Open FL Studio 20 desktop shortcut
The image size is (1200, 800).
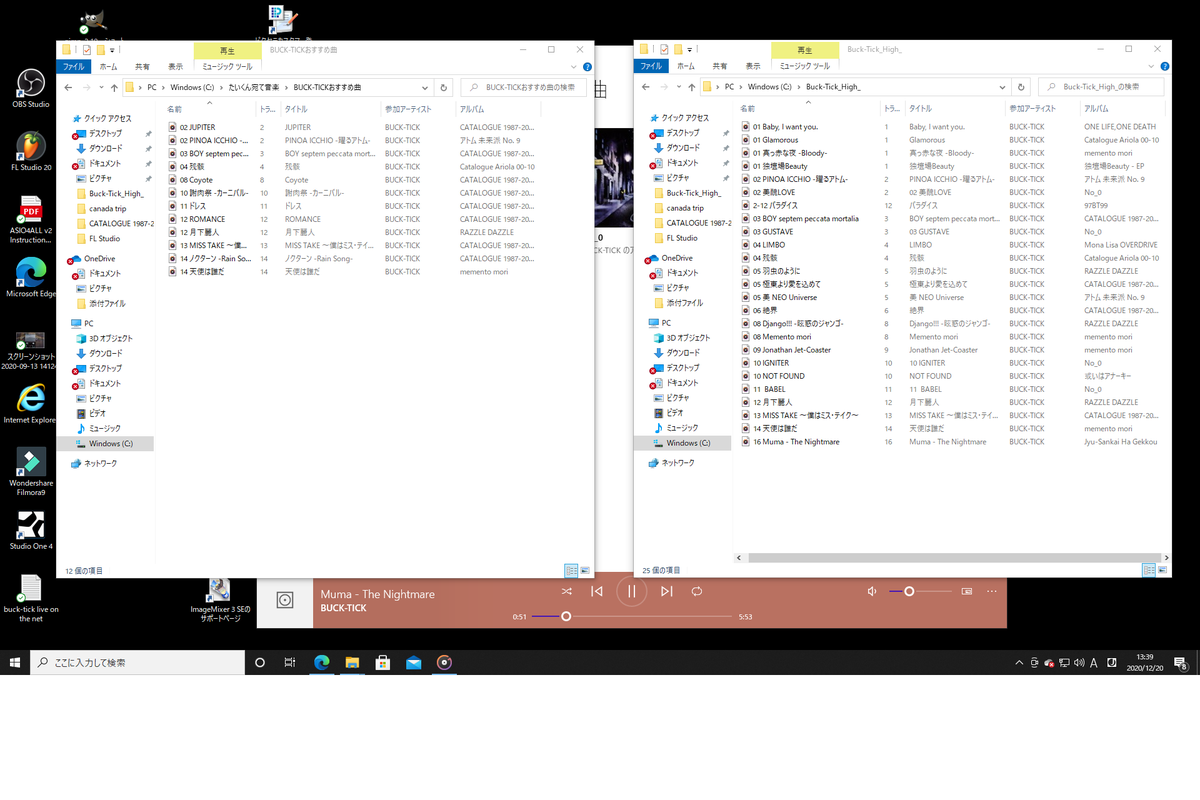[x=31, y=151]
